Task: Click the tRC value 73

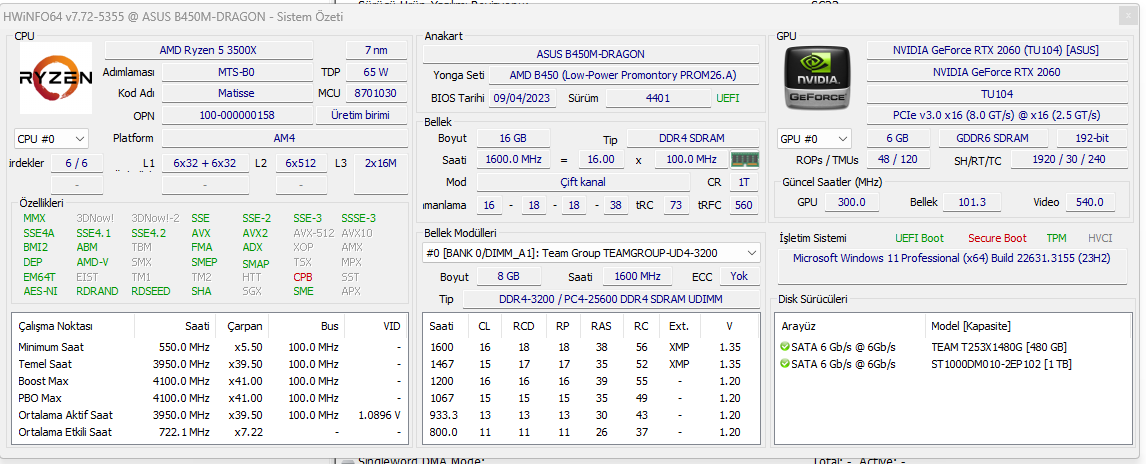Action: (676, 205)
